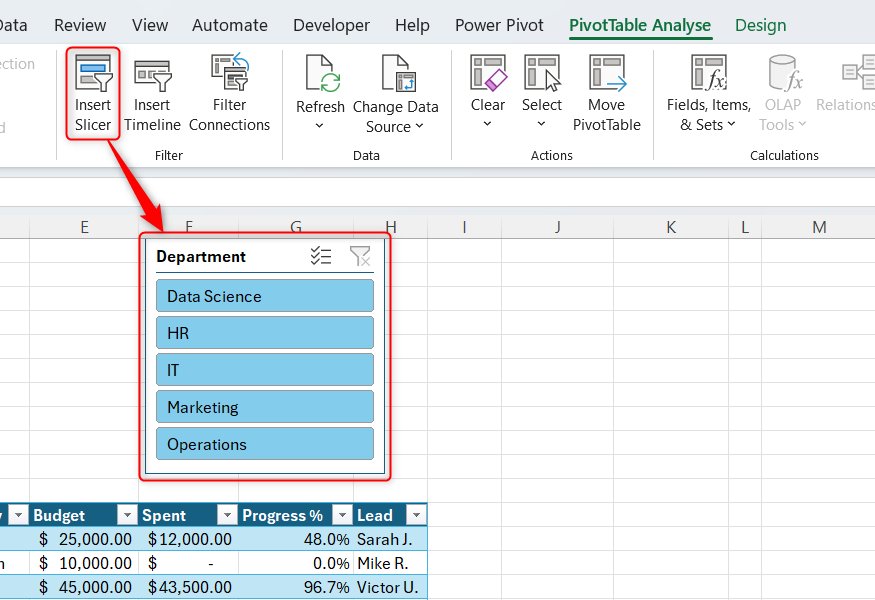Select column J header
The width and height of the screenshot is (875, 600).
pyautogui.click(x=557, y=227)
